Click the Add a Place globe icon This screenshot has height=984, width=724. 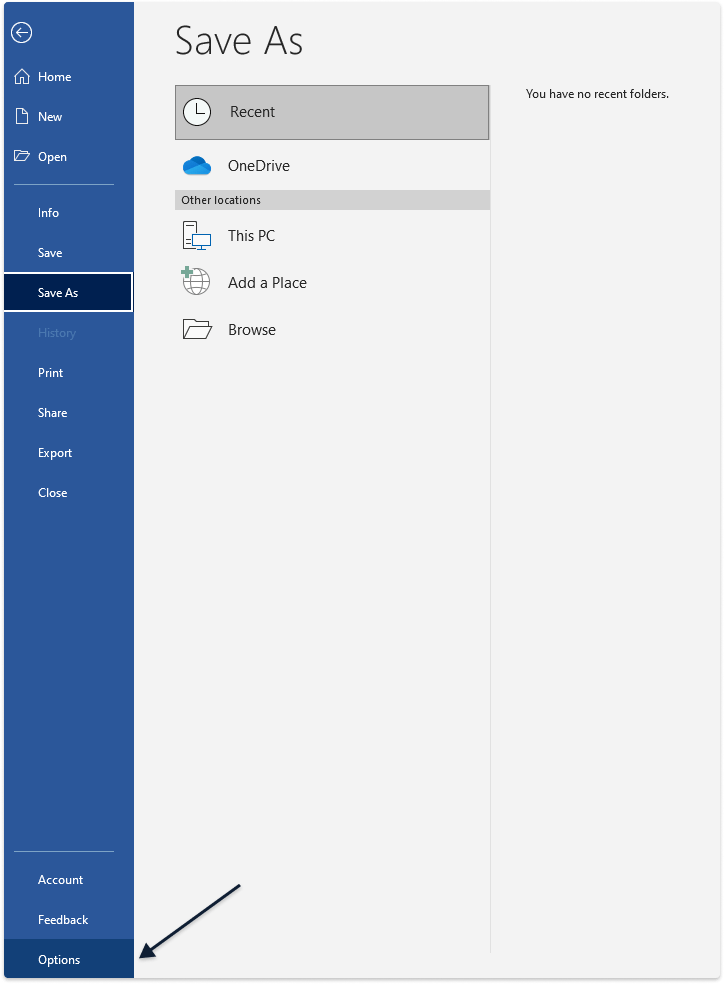196,281
